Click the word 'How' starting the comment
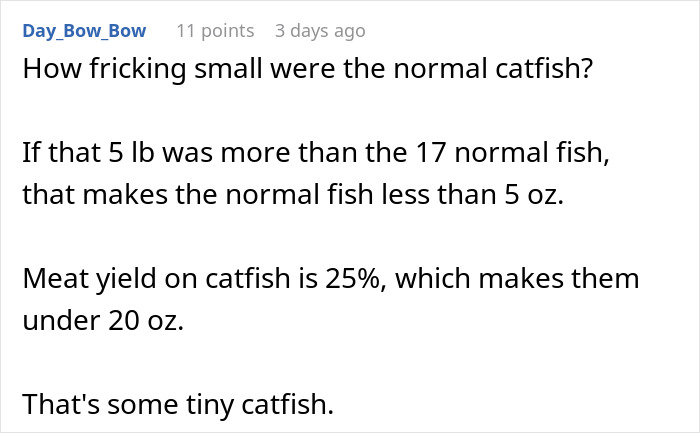 [x=46, y=73]
